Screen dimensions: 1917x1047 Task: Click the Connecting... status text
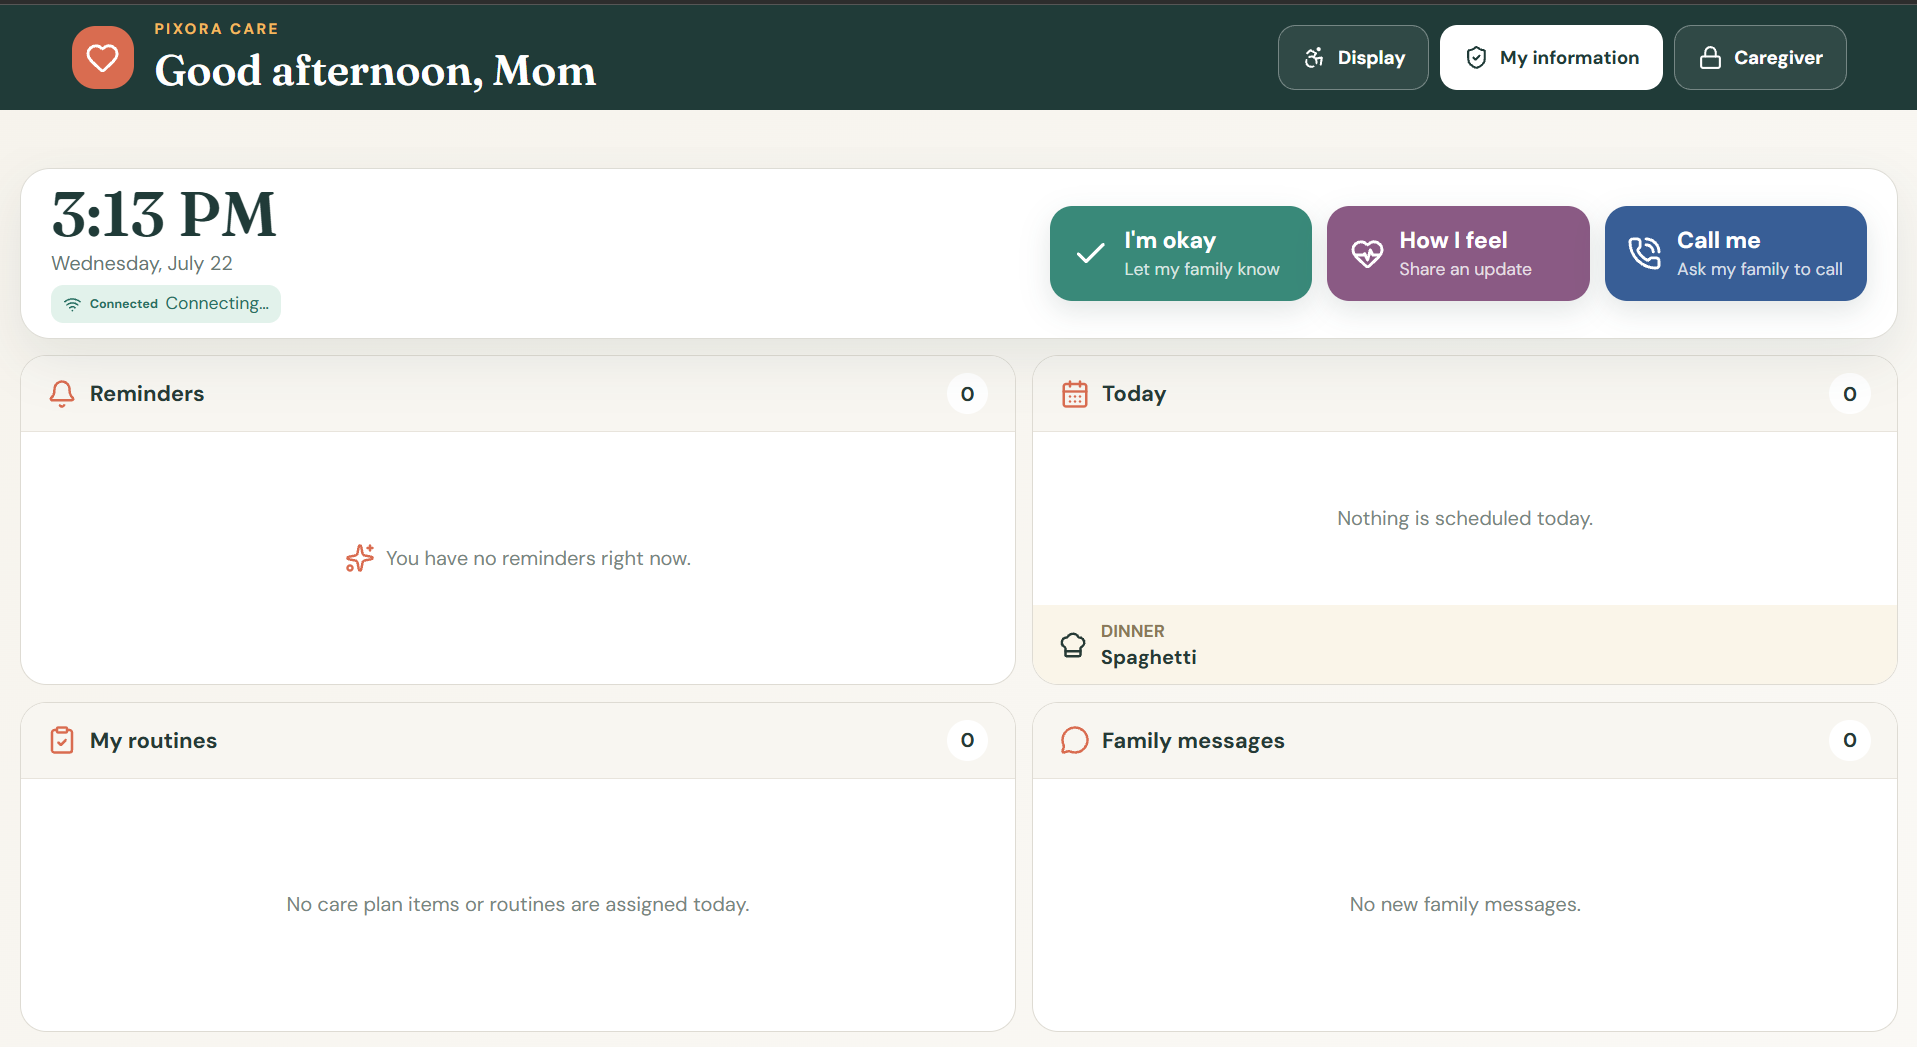point(217,303)
